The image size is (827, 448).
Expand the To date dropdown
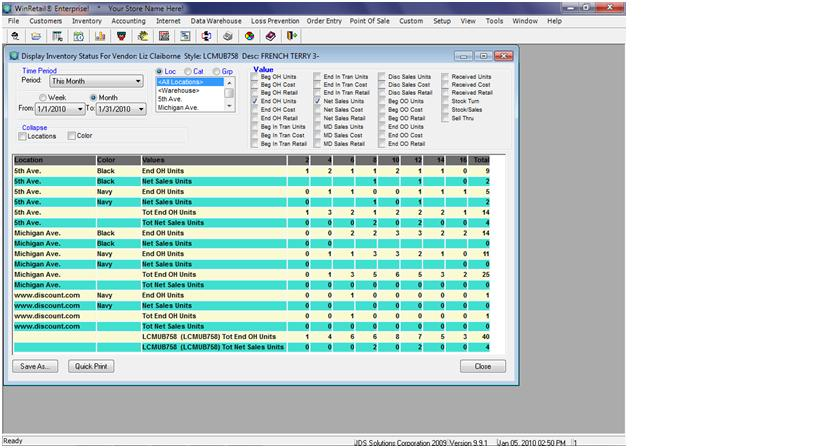pyautogui.click(x=141, y=109)
